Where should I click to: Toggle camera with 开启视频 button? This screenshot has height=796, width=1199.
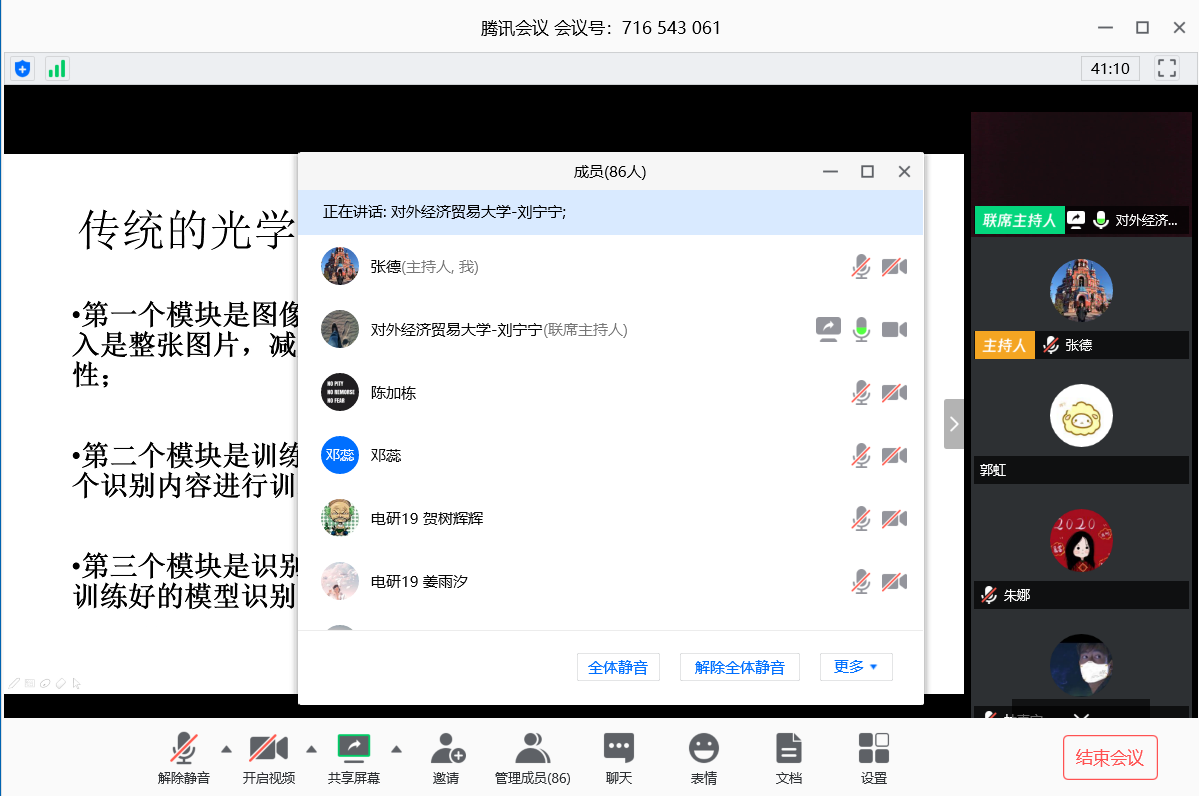(x=268, y=756)
